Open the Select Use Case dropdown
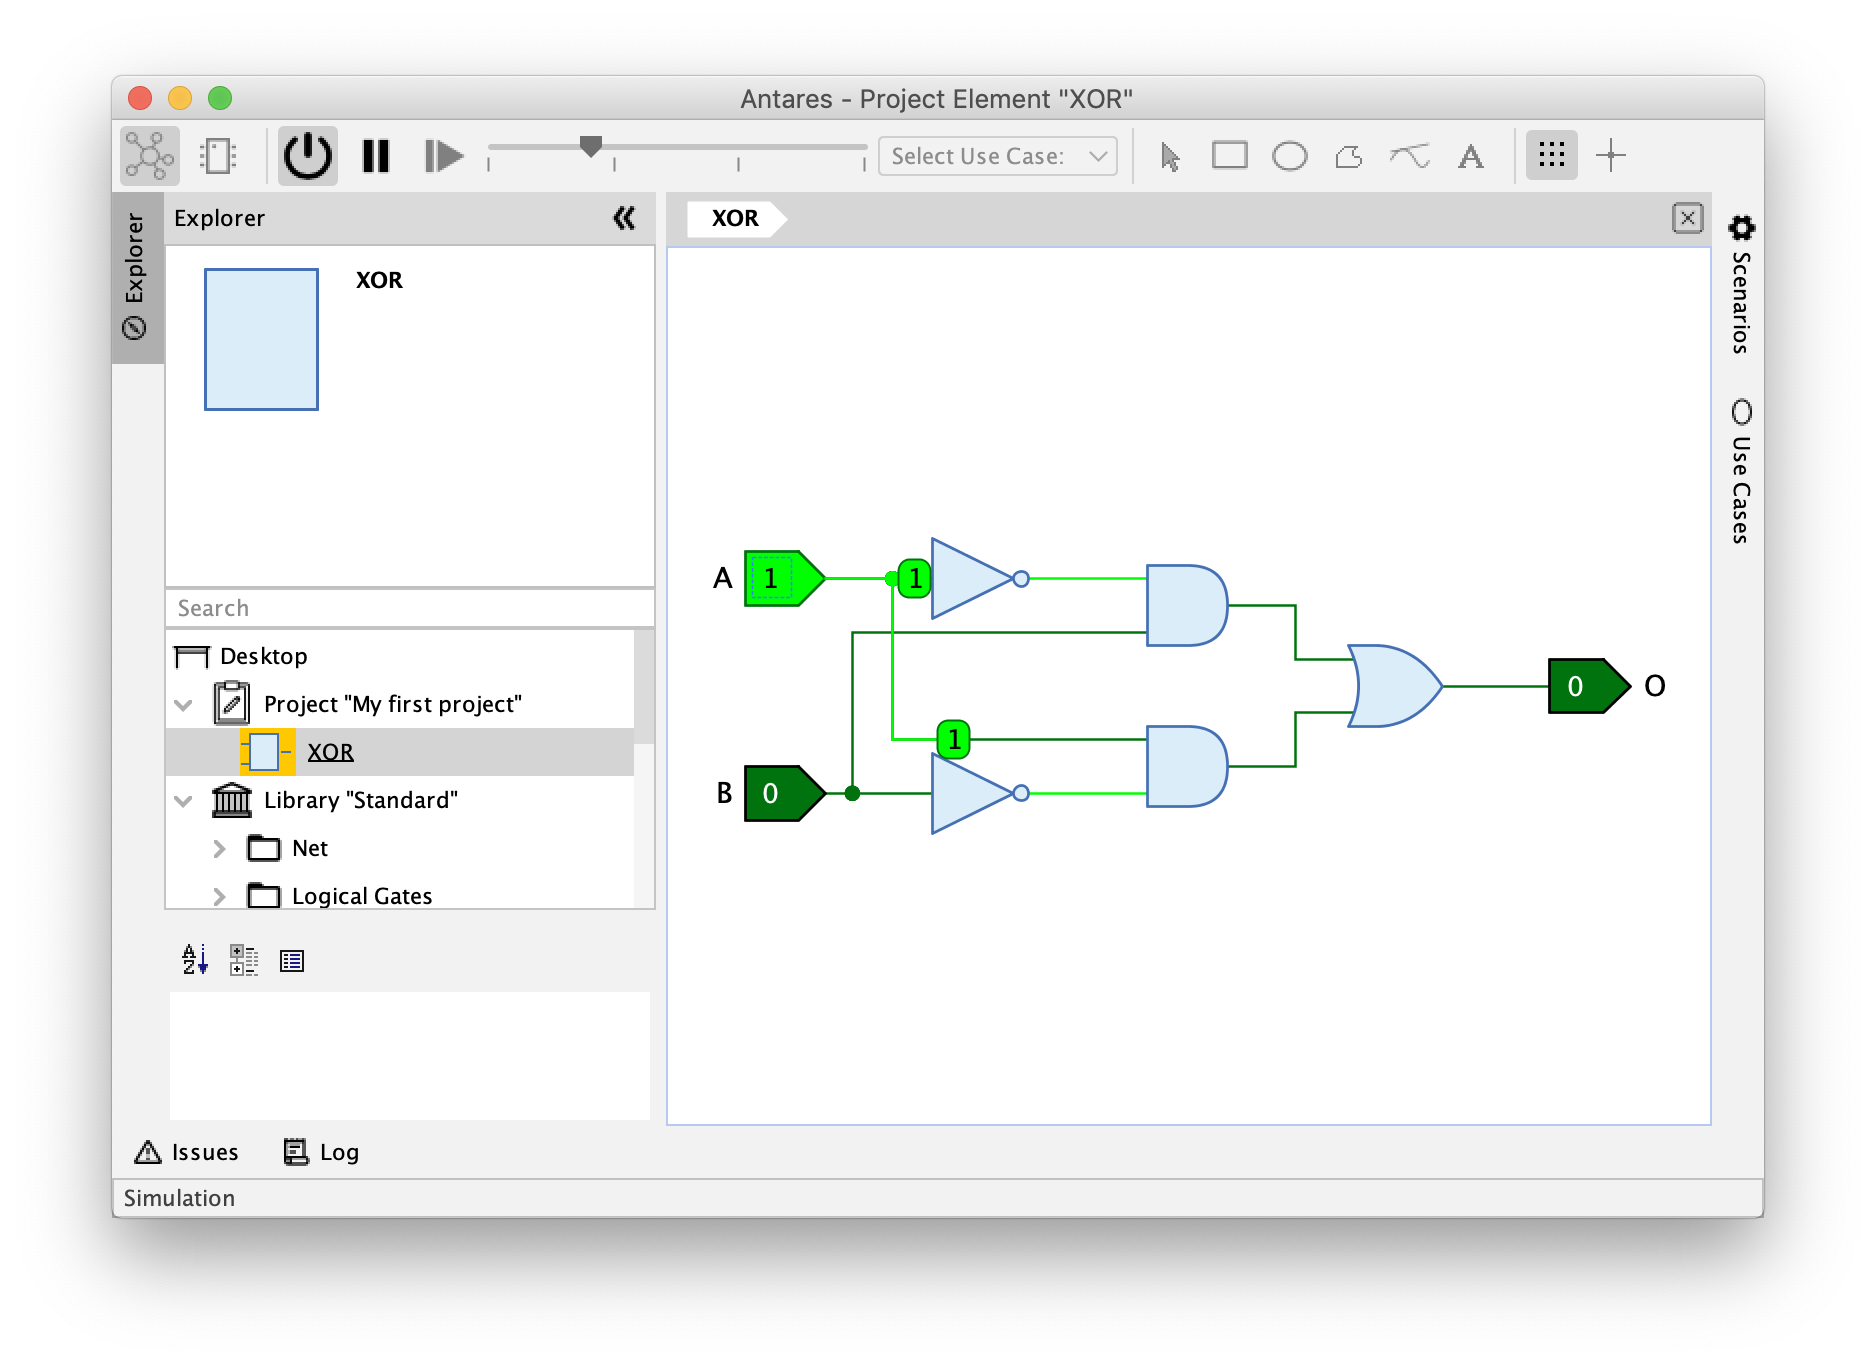 997,156
